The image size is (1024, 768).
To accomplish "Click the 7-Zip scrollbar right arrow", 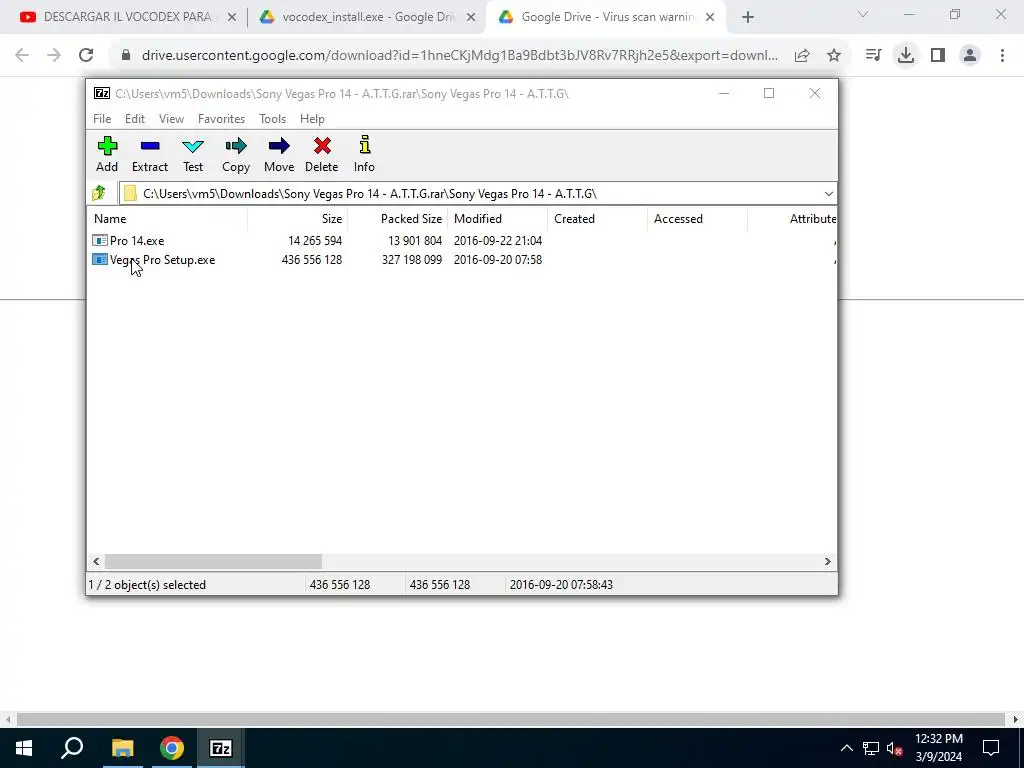I will click(827, 562).
